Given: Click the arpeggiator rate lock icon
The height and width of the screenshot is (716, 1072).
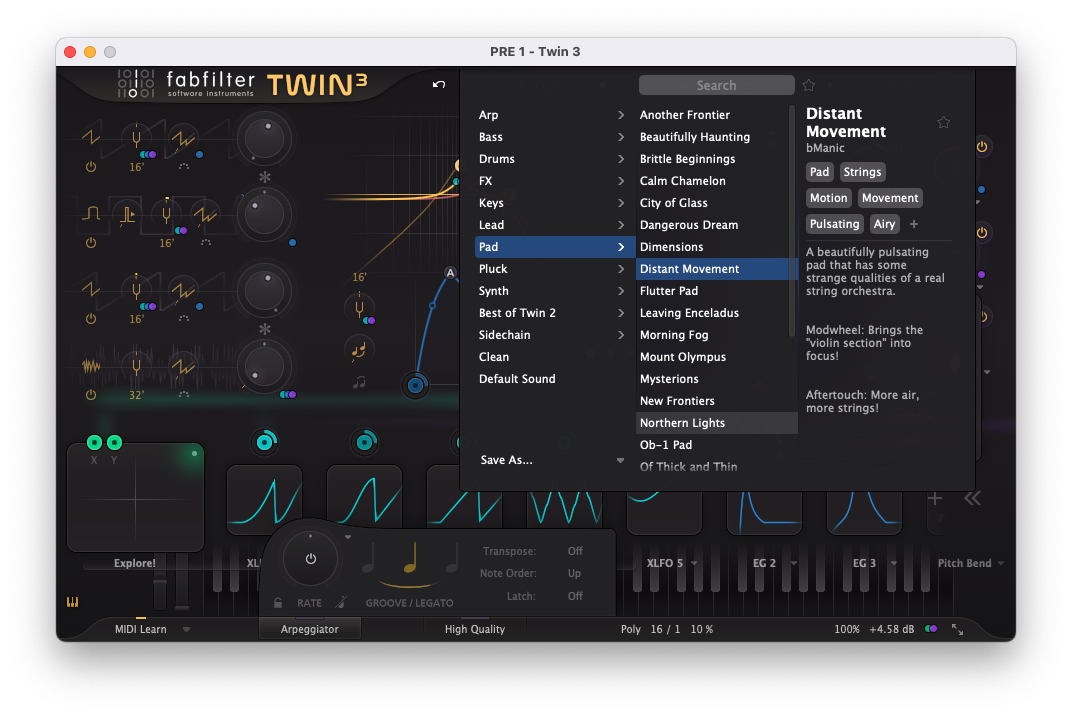Looking at the screenshot, I should (x=278, y=603).
